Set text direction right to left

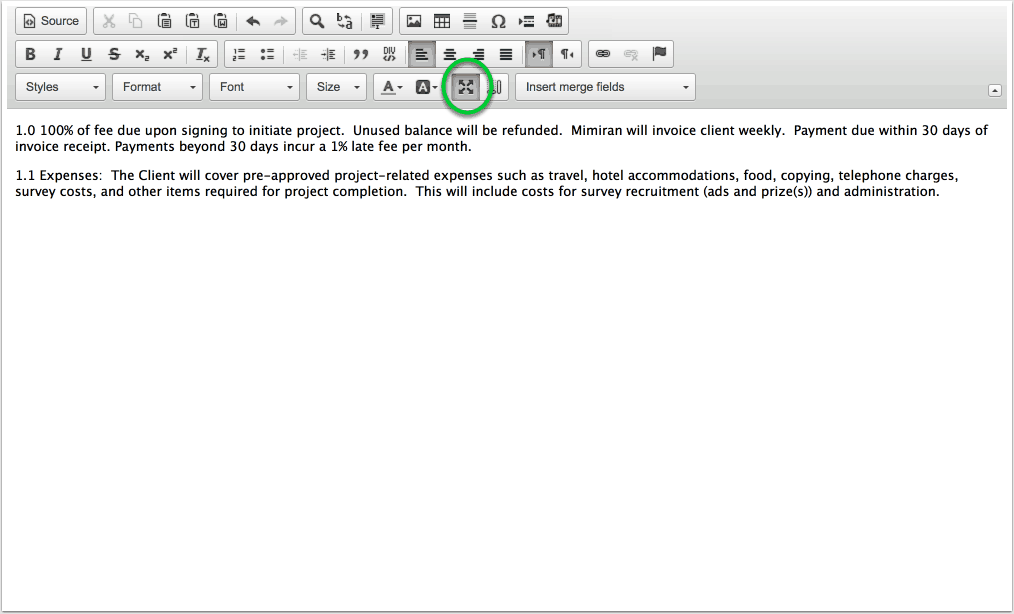click(x=566, y=54)
